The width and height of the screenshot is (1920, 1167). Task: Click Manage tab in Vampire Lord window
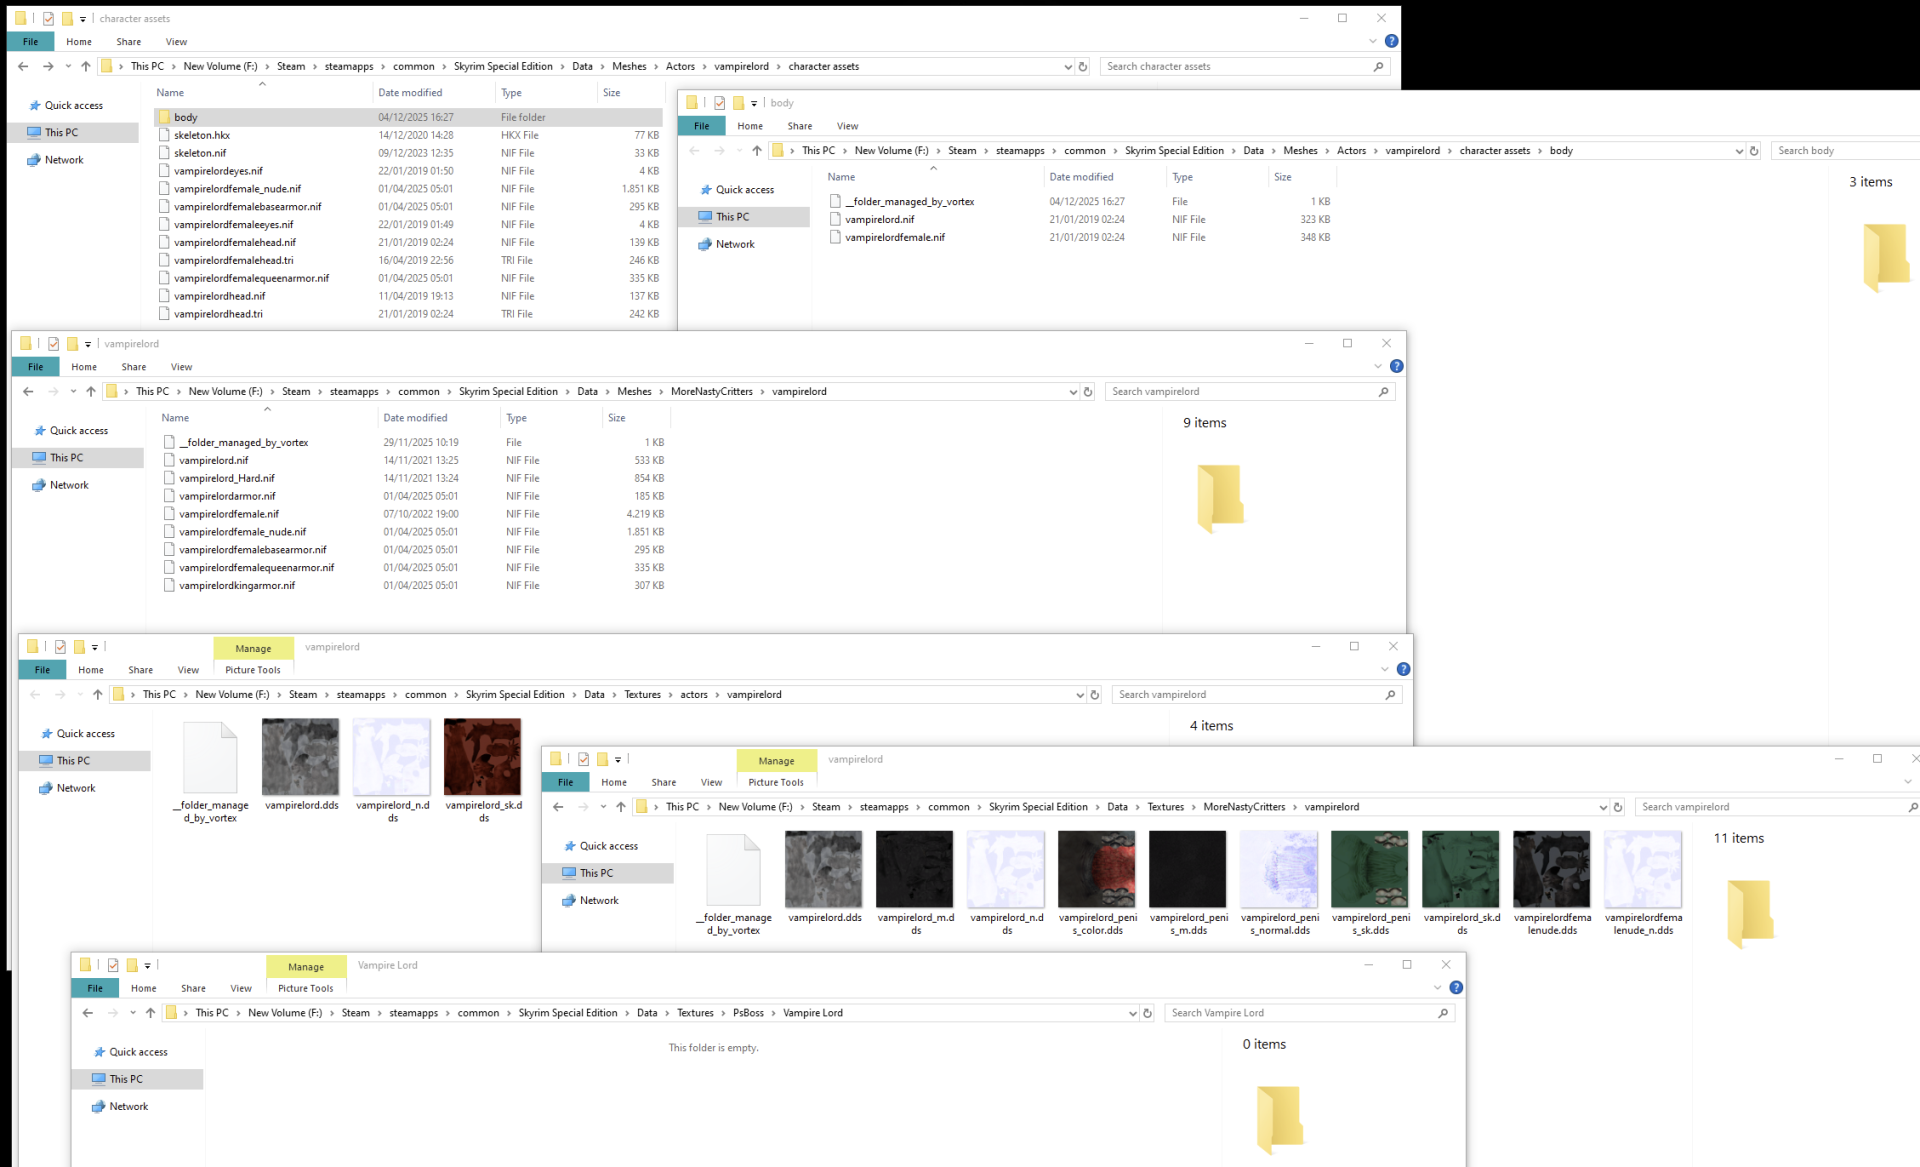pyautogui.click(x=306, y=966)
